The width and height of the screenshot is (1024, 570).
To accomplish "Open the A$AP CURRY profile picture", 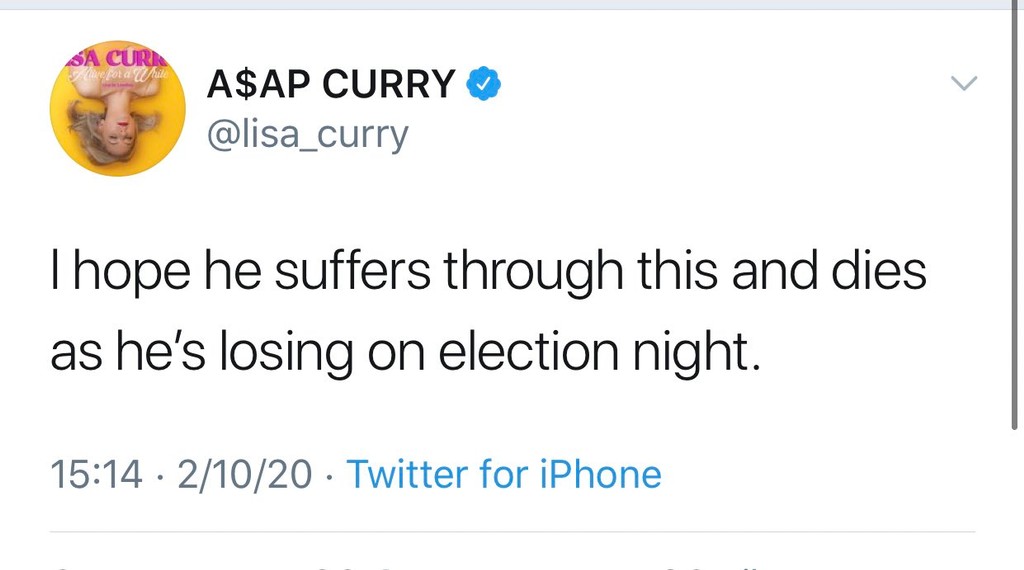I will click(x=118, y=109).
